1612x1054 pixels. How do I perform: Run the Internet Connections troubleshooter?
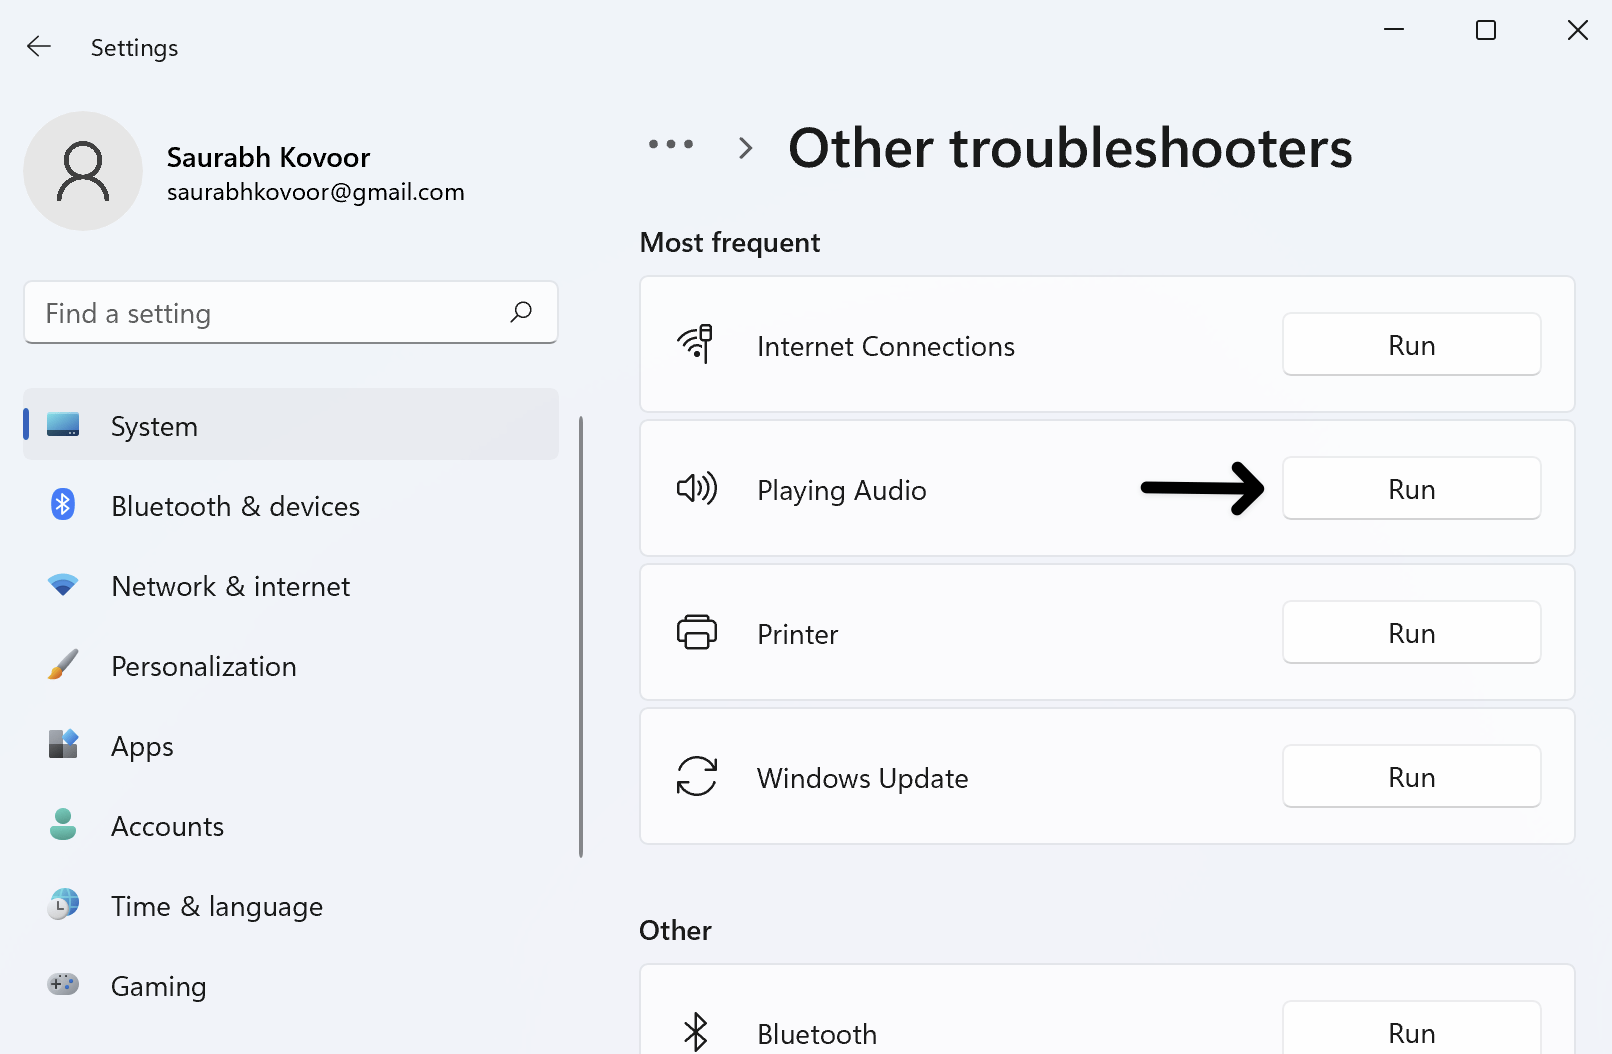tap(1411, 344)
